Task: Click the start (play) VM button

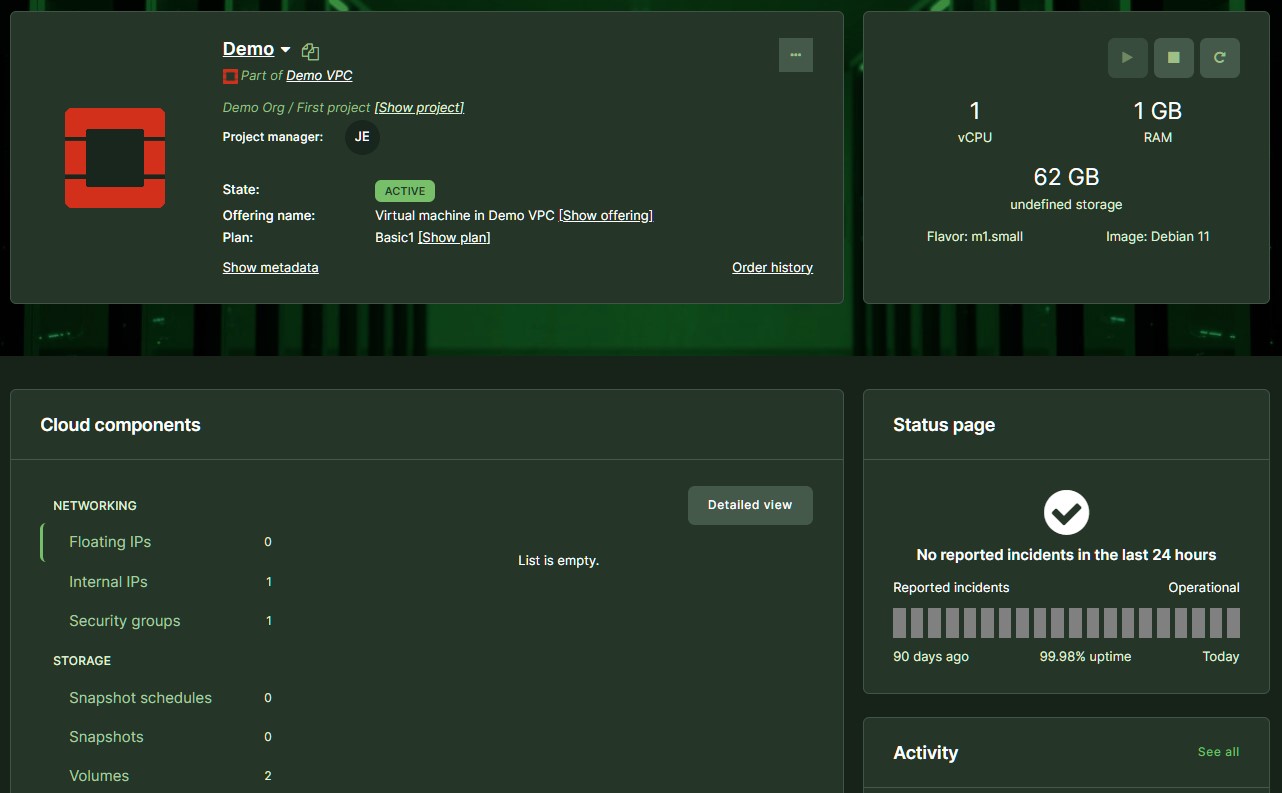Action: [1127, 58]
